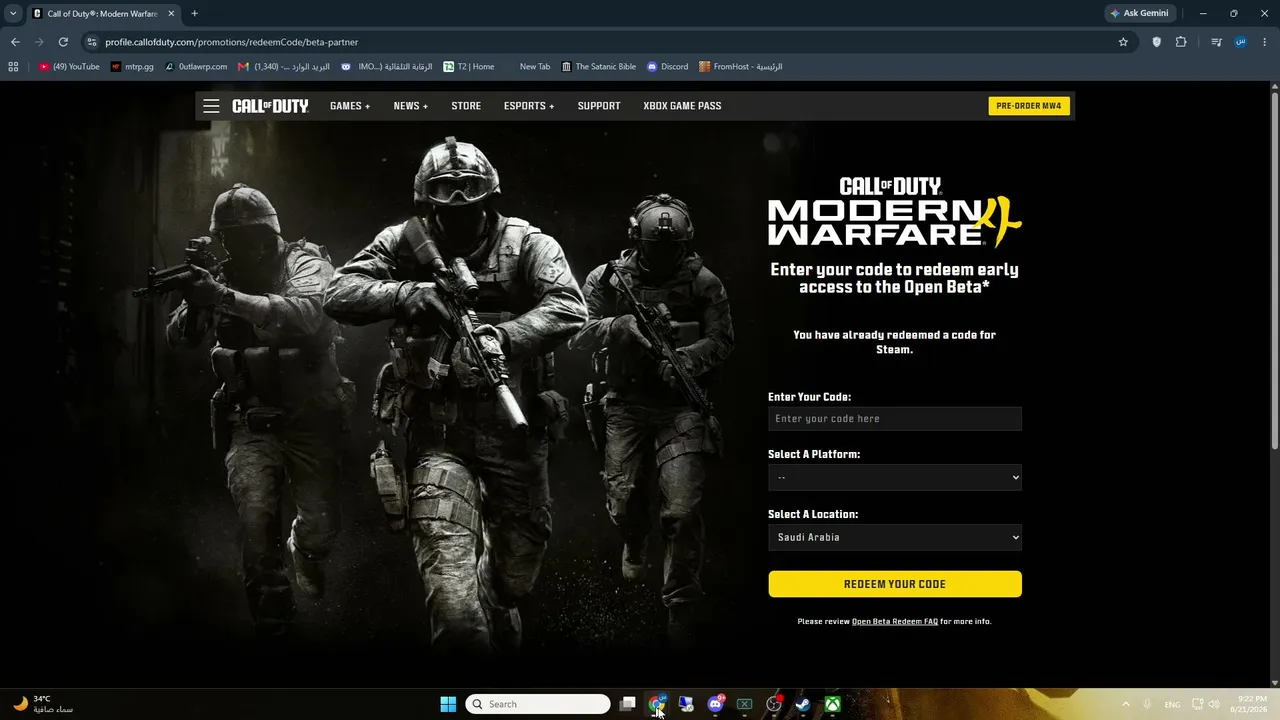Image resolution: width=1280 pixels, height=720 pixels.
Task: Expand the GAMES navigation menu
Action: pos(350,106)
